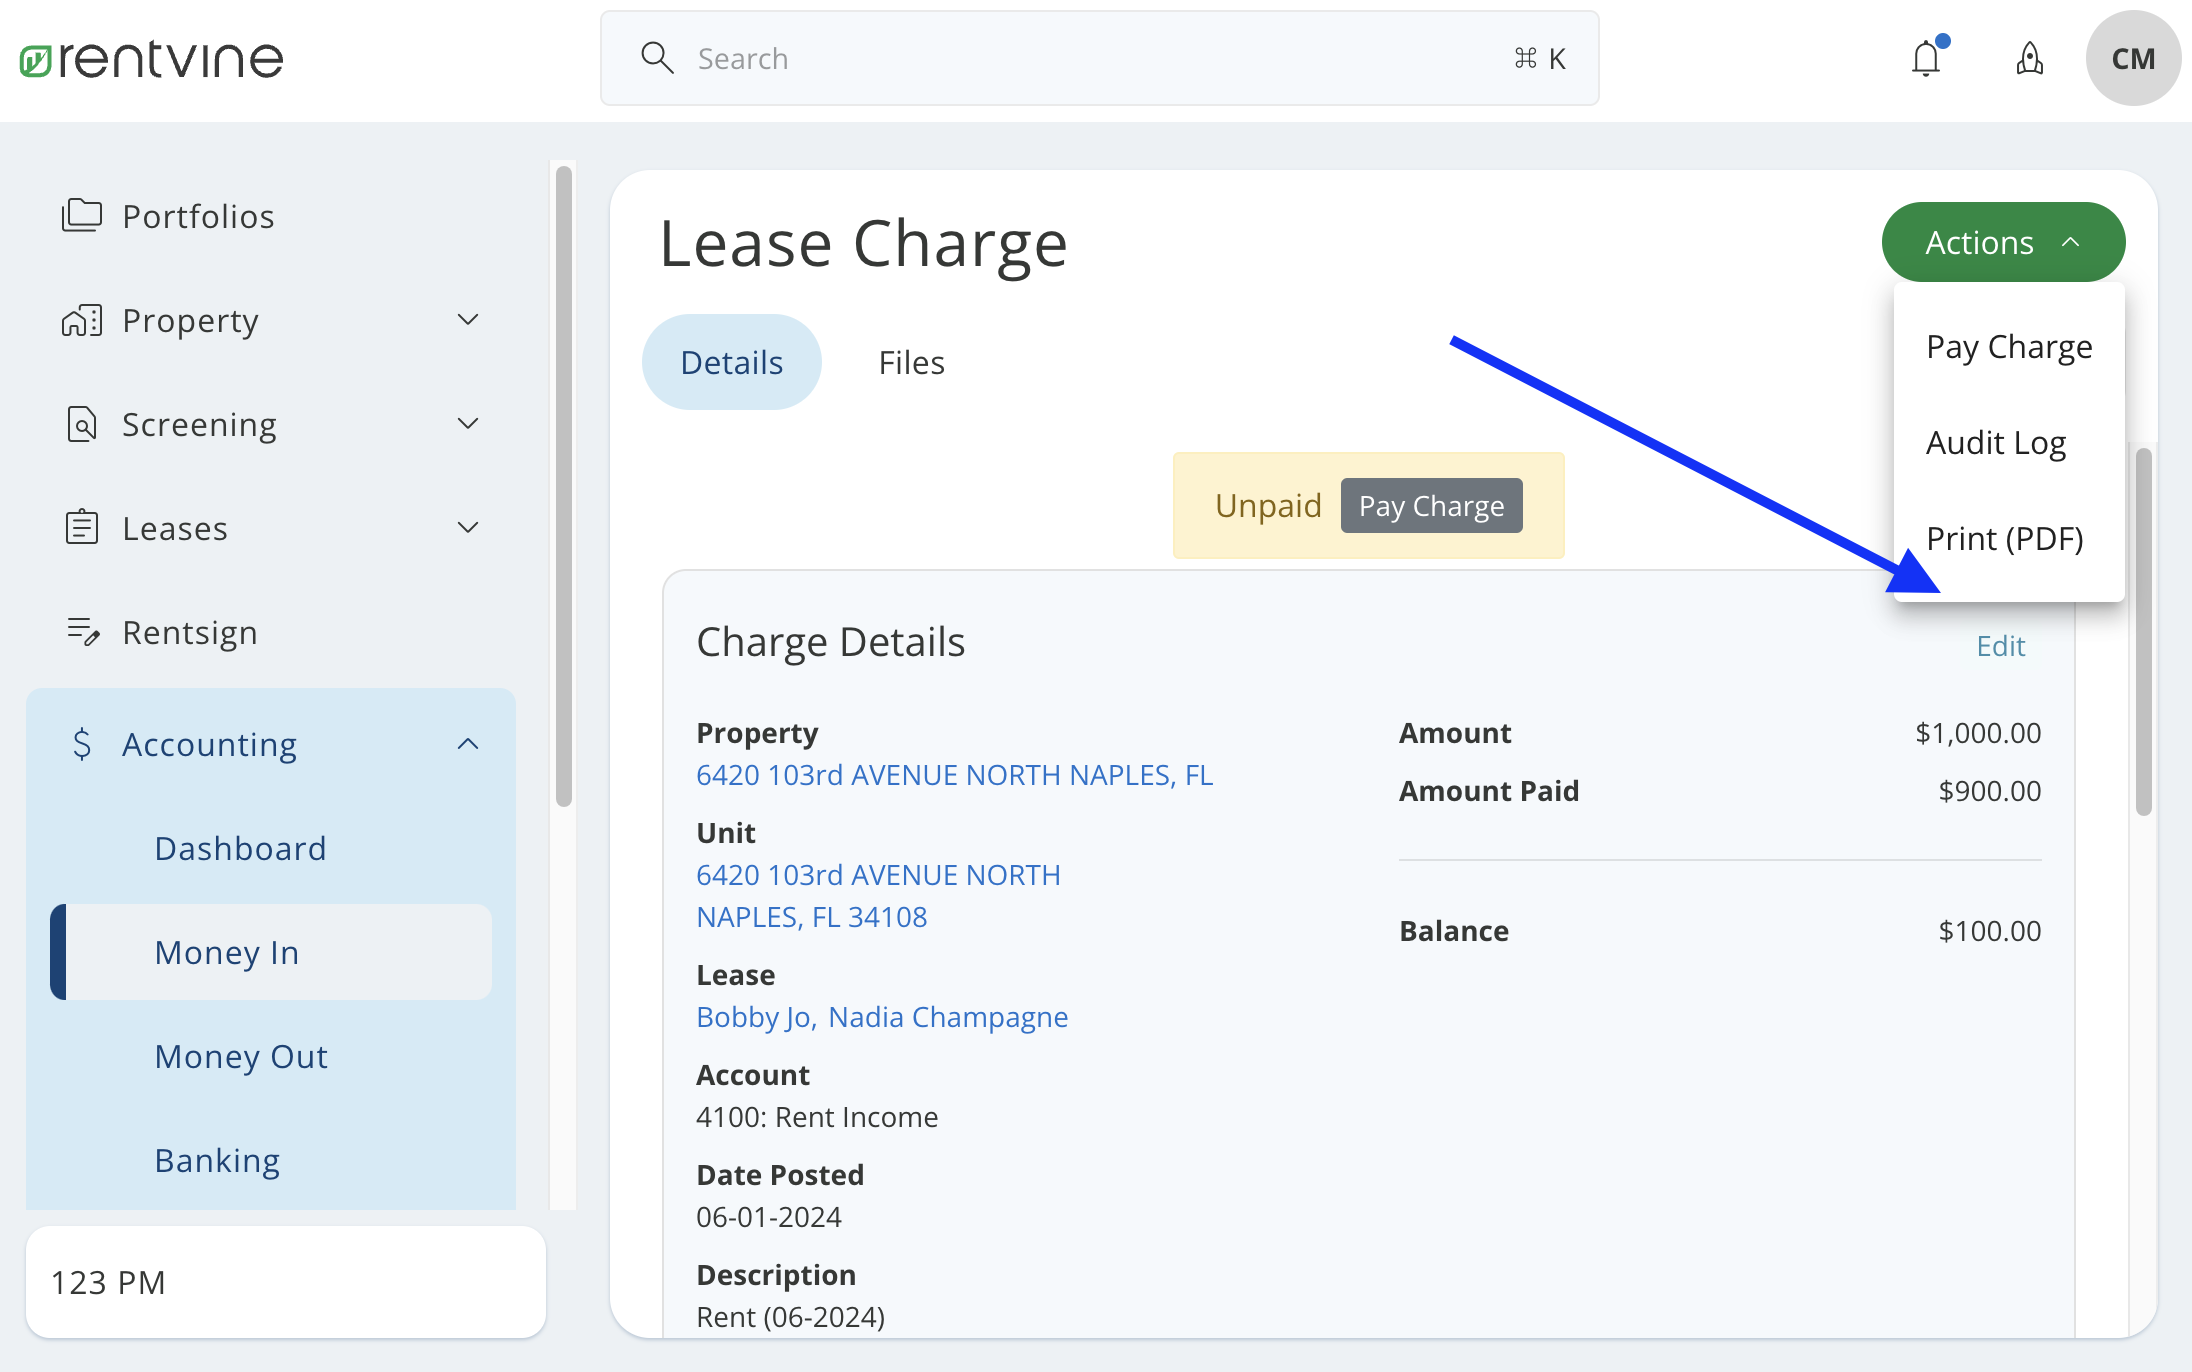This screenshot has height=1372, width=2192.
Task: Open the Screening section icon
Action: pos(81,423)
